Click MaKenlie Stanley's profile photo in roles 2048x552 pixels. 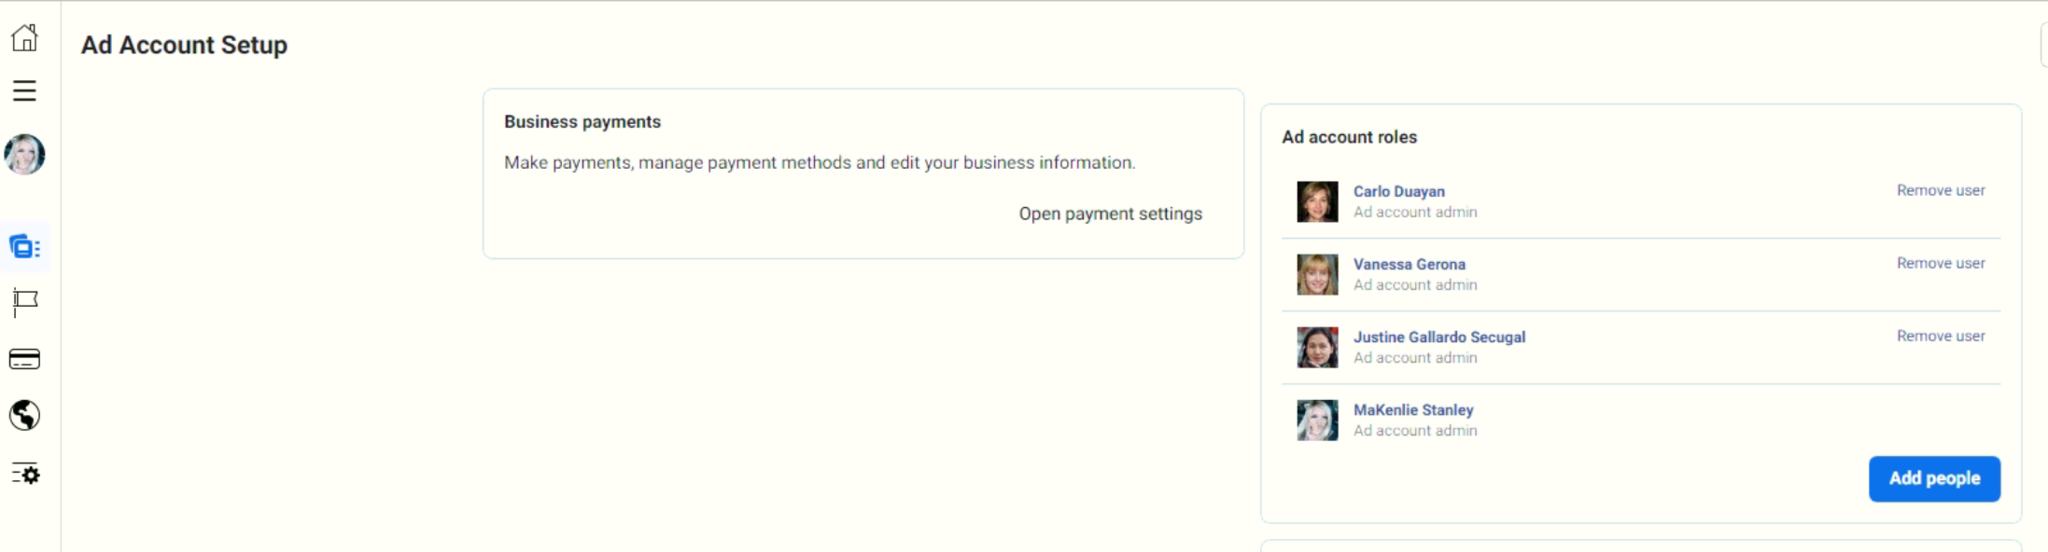click(1317, 421)
